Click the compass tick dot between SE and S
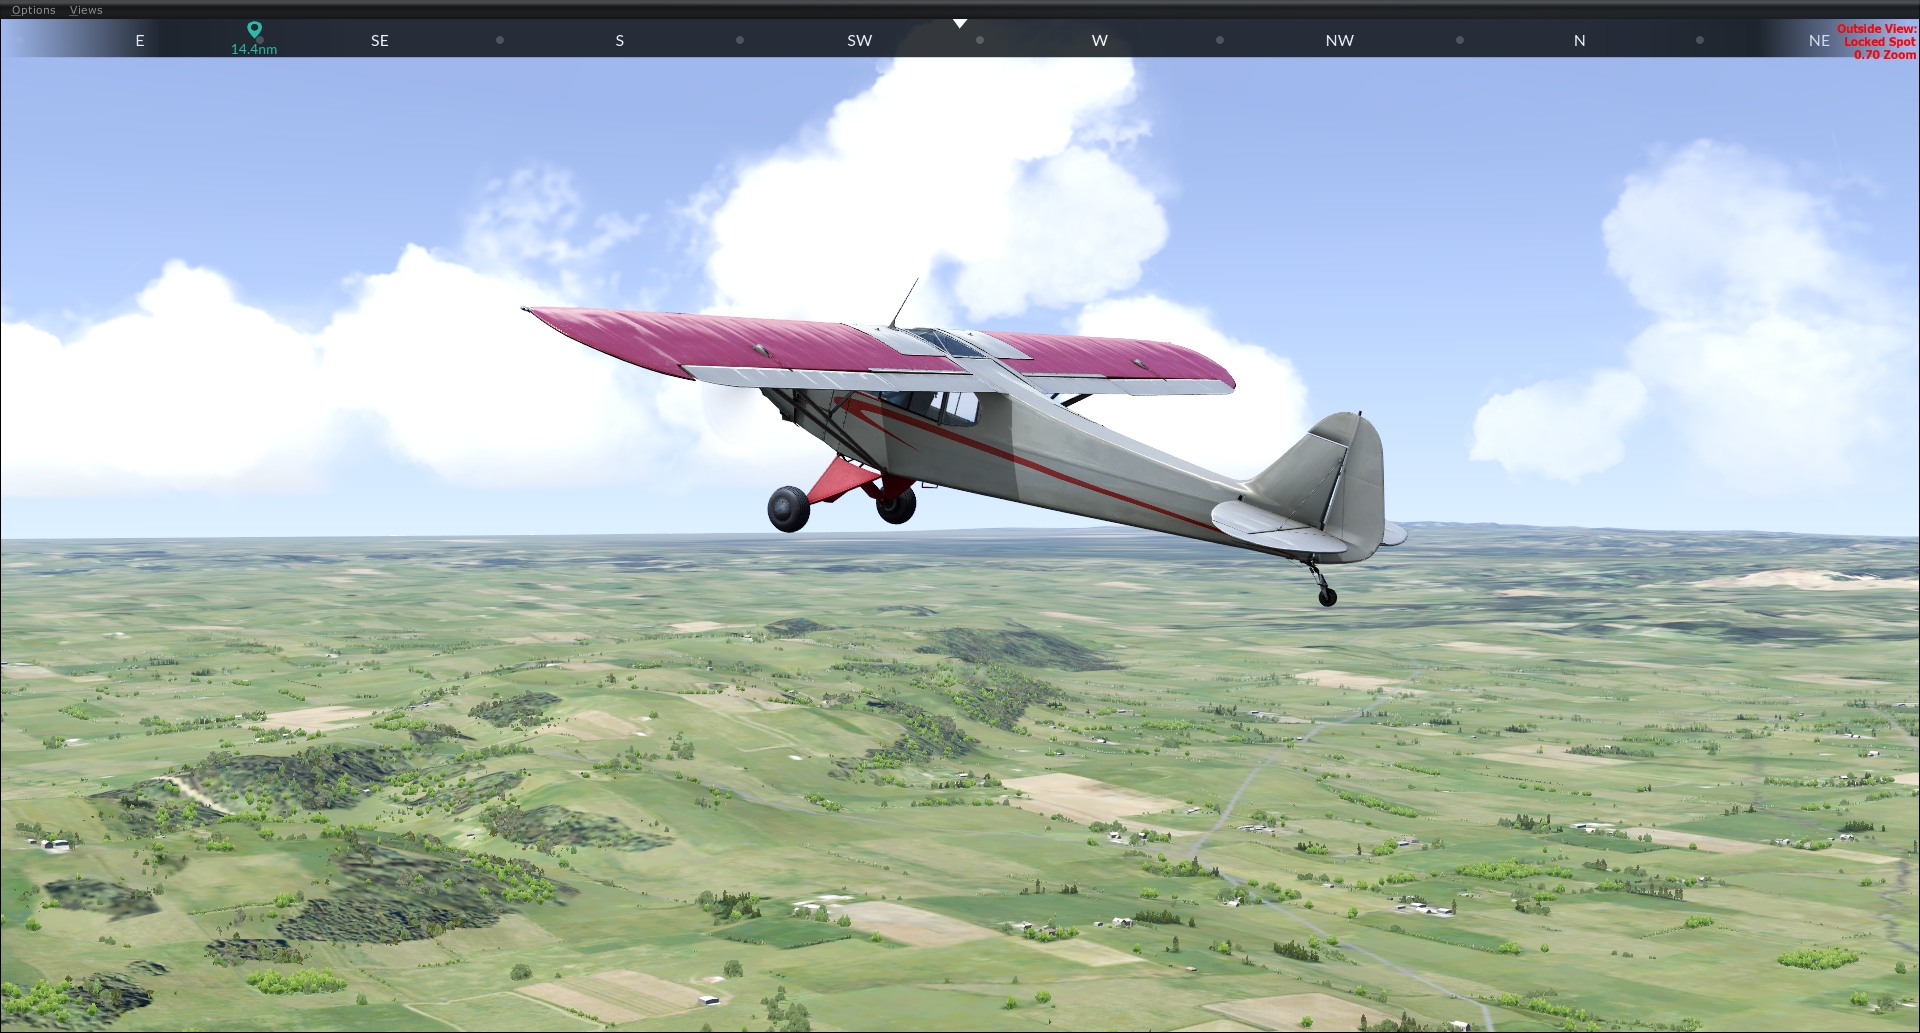The height and width of the screenshot is (1033, 1920). pyautogui.click(x=500, y=41)
